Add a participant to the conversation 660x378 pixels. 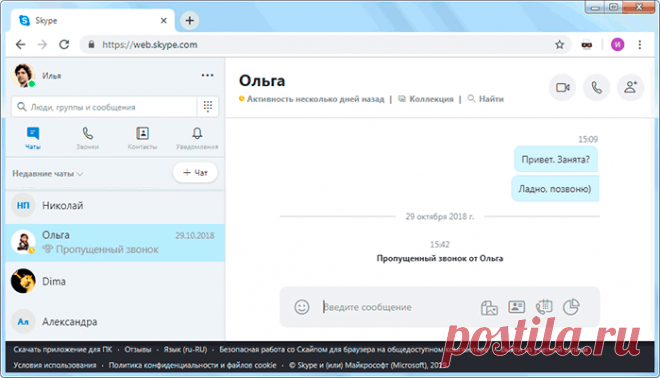click(x=630, y=88)
